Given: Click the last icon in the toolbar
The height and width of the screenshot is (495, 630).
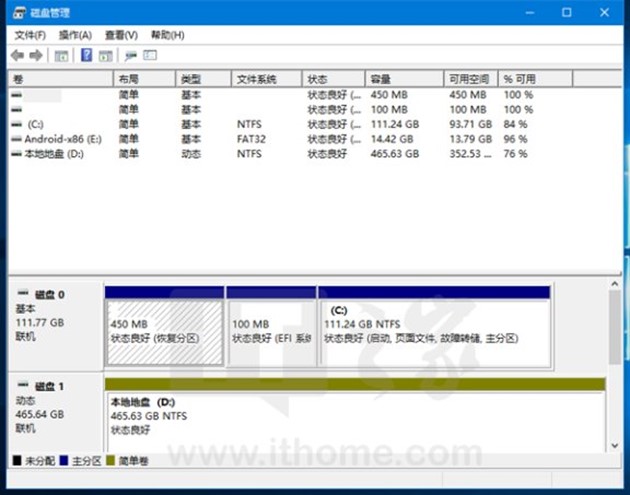Looking at the screenshot, I should pyautogui.click(x=150, y=56).
